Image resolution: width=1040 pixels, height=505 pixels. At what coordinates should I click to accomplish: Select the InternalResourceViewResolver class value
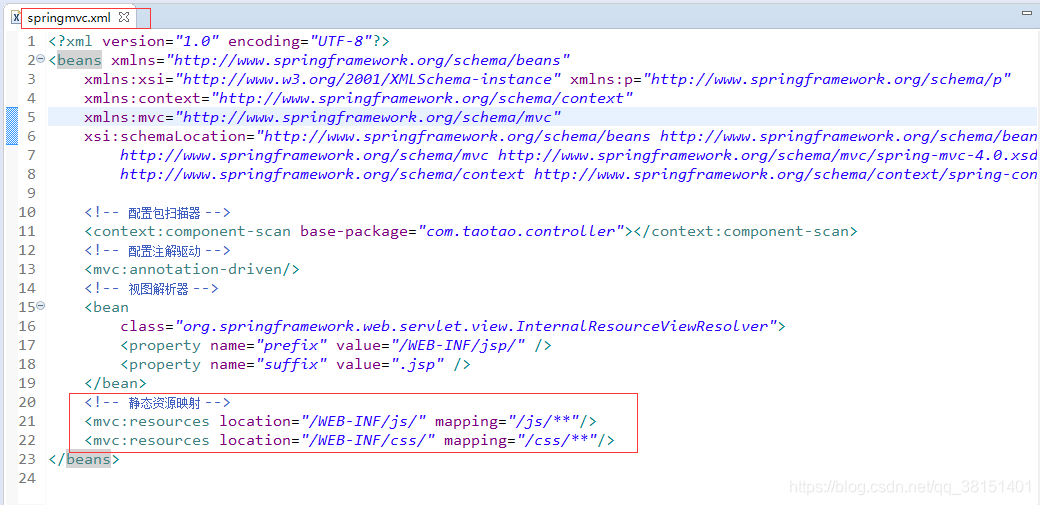[475, 326]
